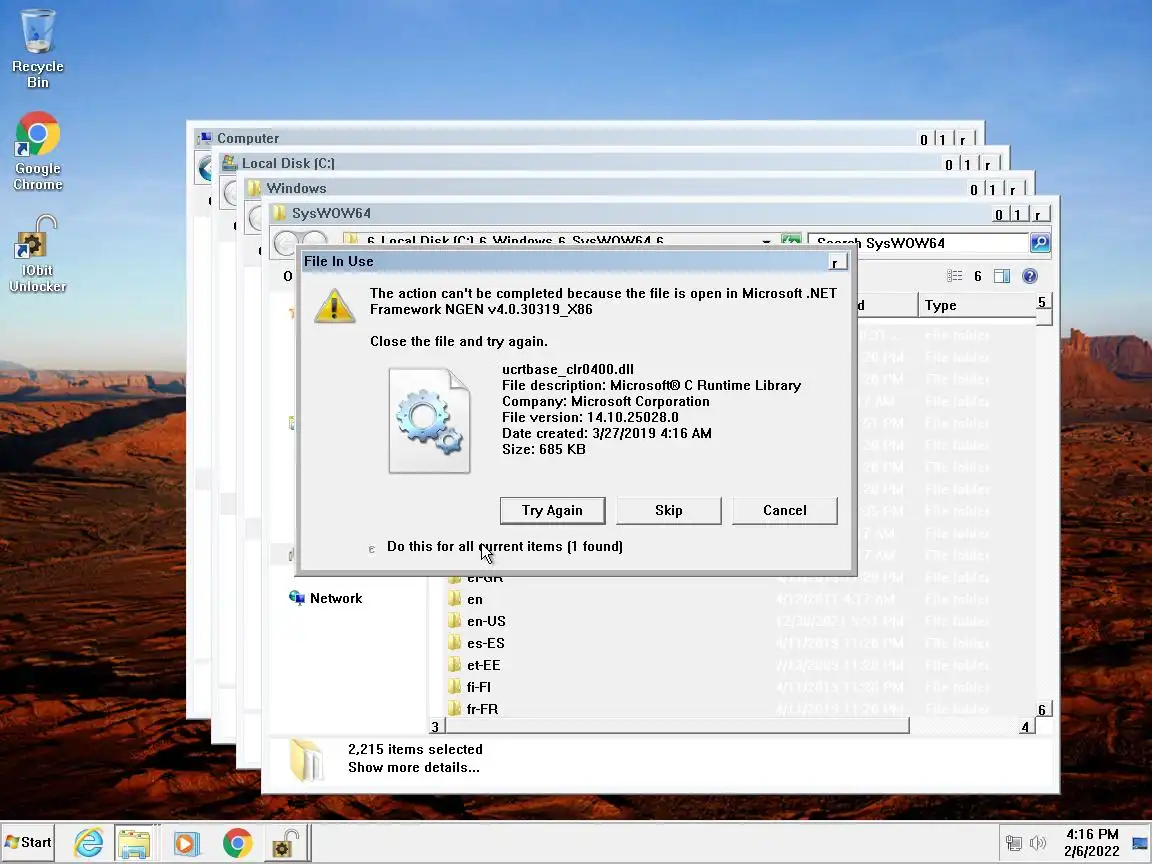The width and height of the screenshot is (1152, 864).
Task: Click the vertical scrollbar up arrow
Action: point(1043,303)
